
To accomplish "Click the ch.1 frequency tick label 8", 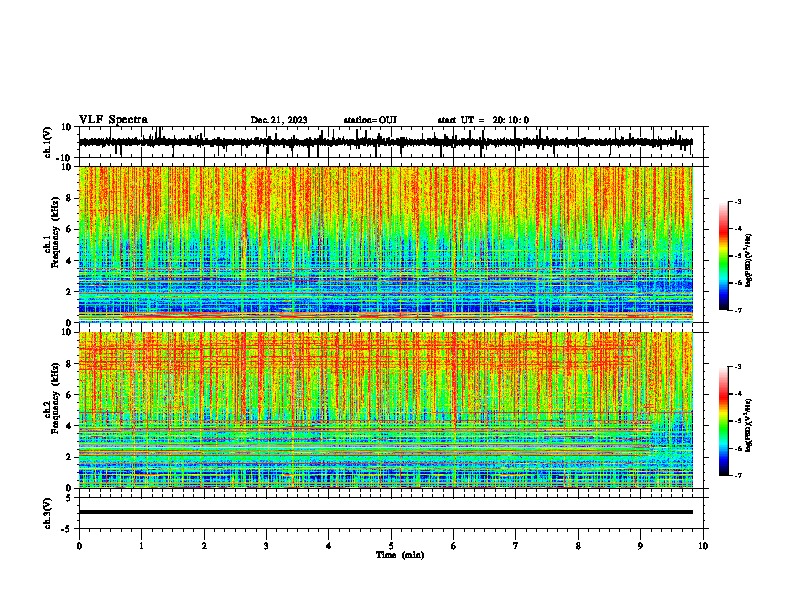I will coord(69,198).
